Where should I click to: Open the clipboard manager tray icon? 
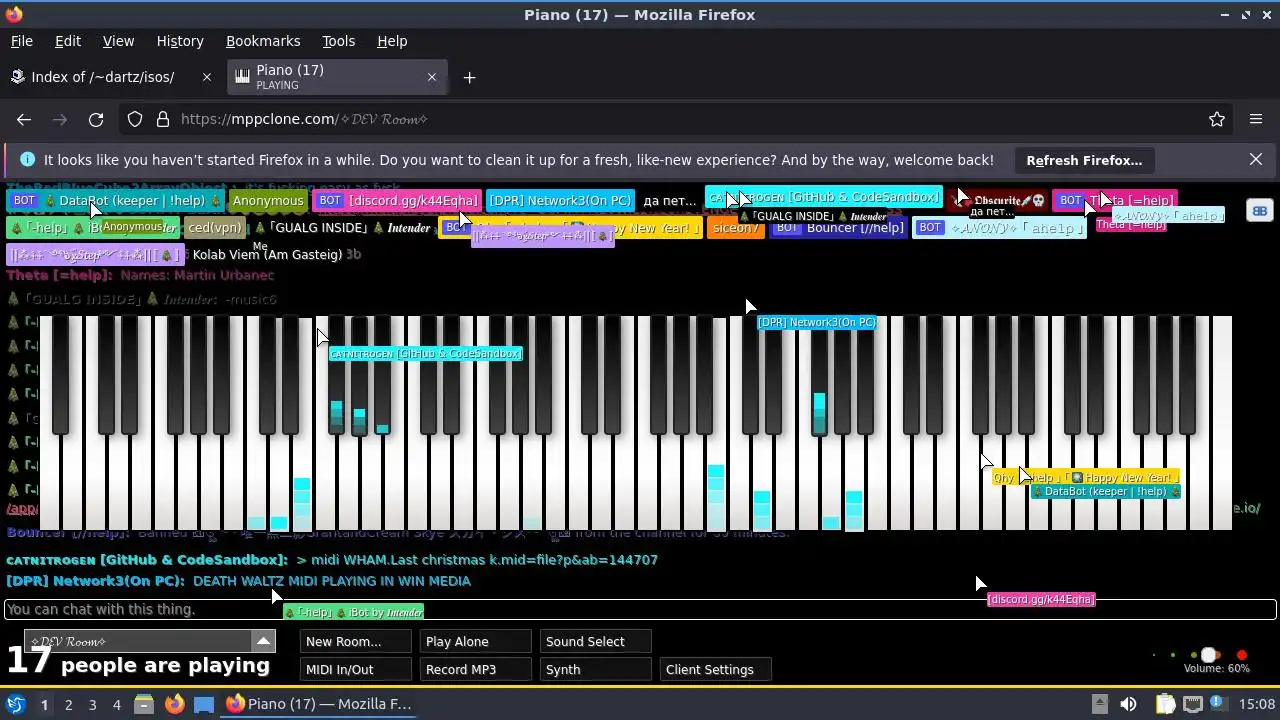pos(1165,704)
